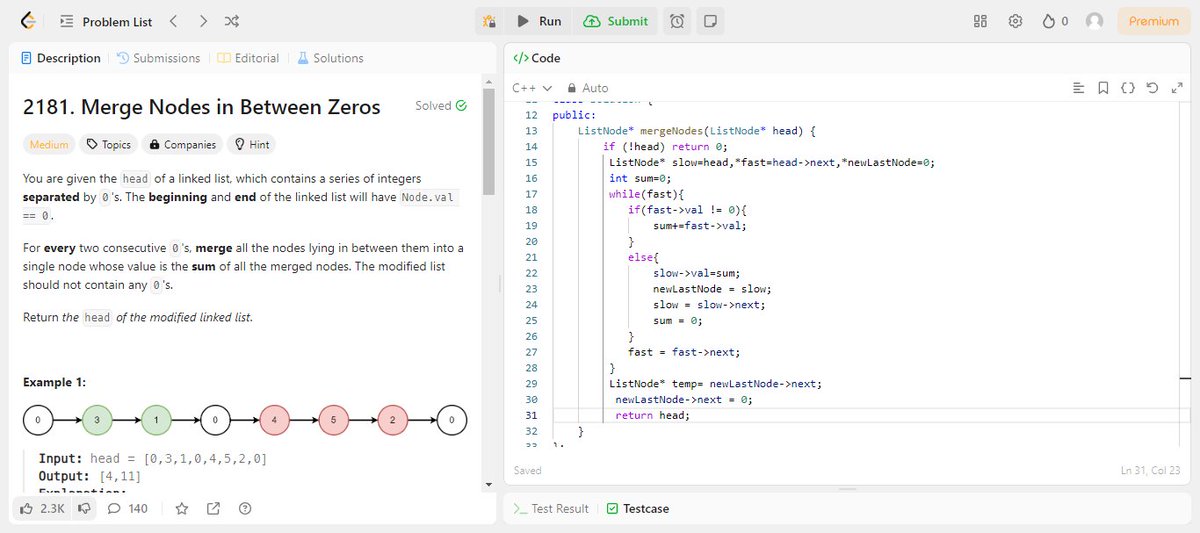Viewport: 1200px width, 533px height.
Task: Click the 'sum+=fast->val;' code line
Action: (x=700, y=226)
